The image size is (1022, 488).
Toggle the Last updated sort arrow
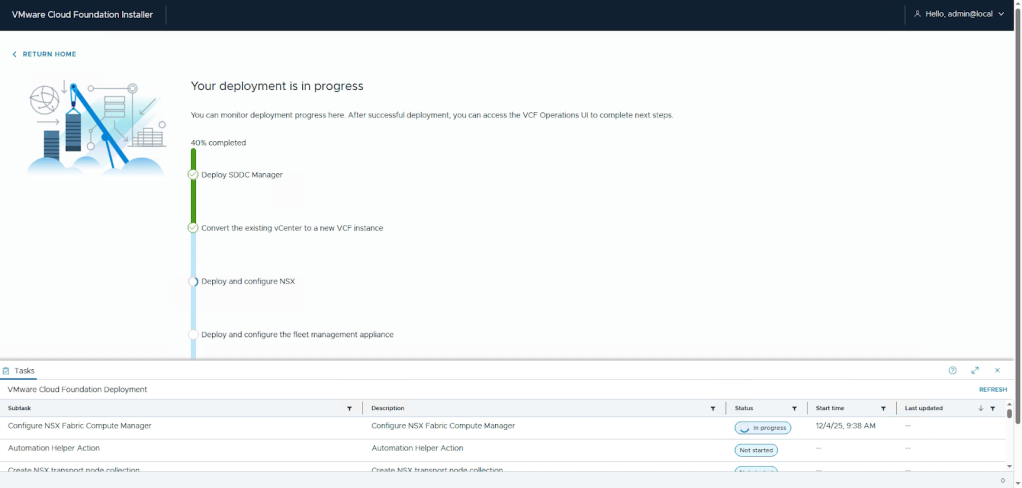pyautogui.click(x=980, y=409)
